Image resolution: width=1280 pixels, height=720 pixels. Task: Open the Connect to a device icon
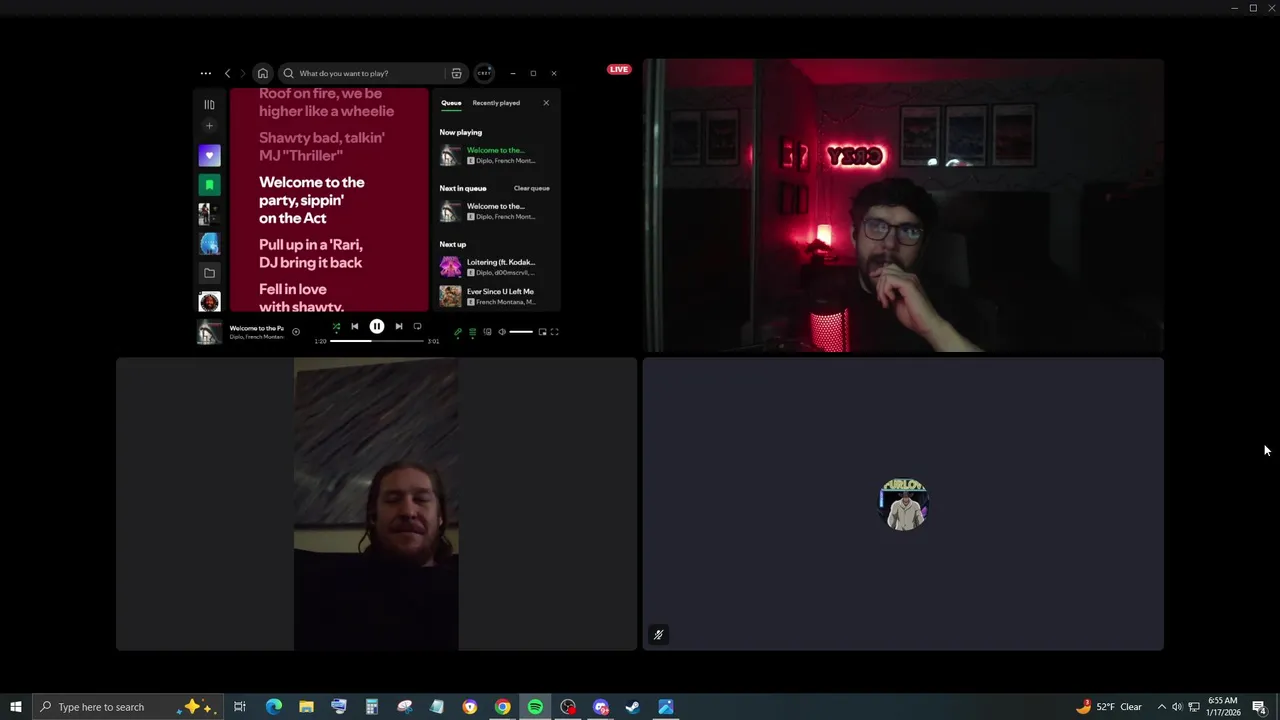point(487,332)
